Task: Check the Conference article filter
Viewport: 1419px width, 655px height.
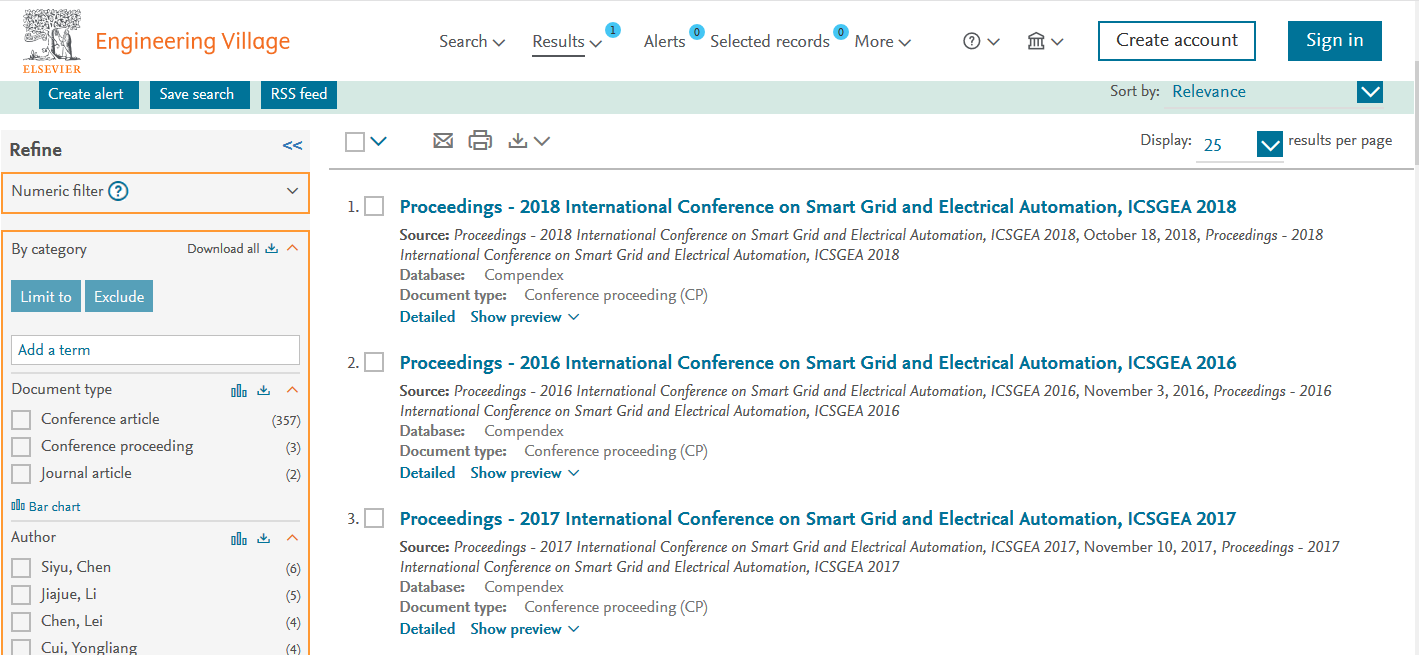Action: click(21, 420)
